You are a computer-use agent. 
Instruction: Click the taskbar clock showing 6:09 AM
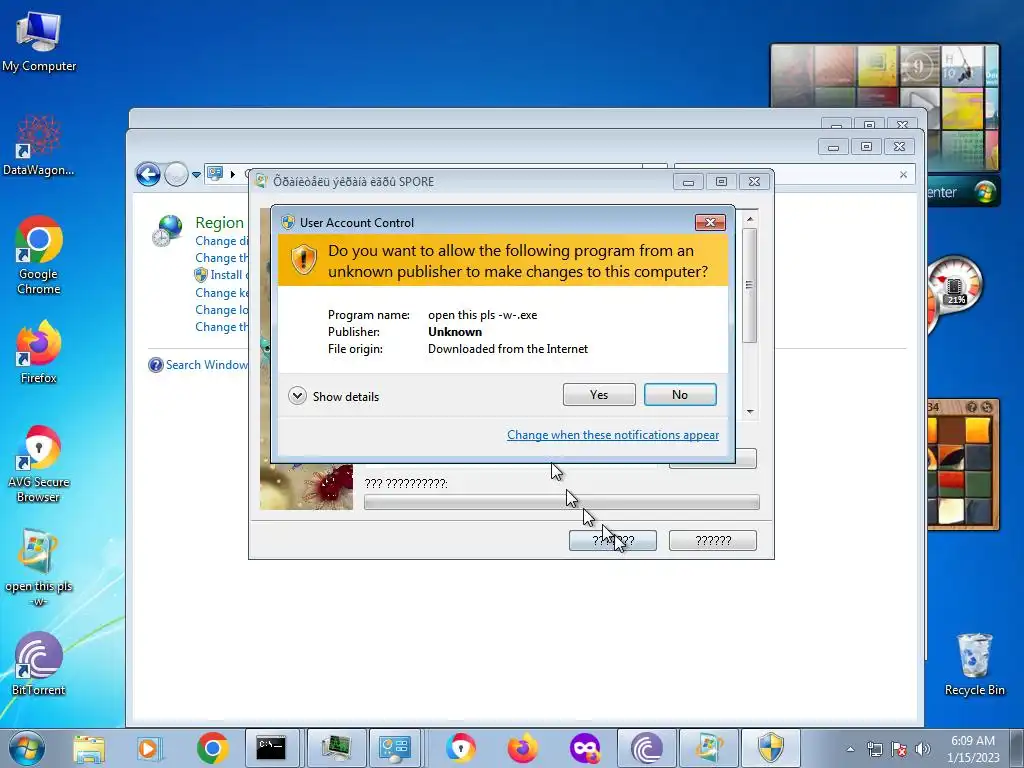tap(973, 749)
